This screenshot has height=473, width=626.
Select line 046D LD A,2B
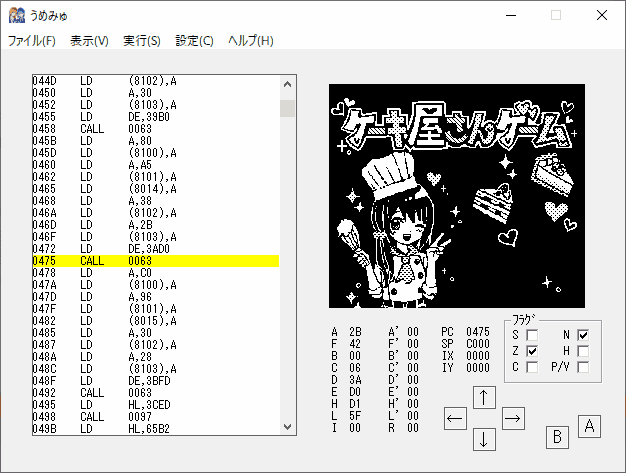pyautogui.click(x=156, y=225)
